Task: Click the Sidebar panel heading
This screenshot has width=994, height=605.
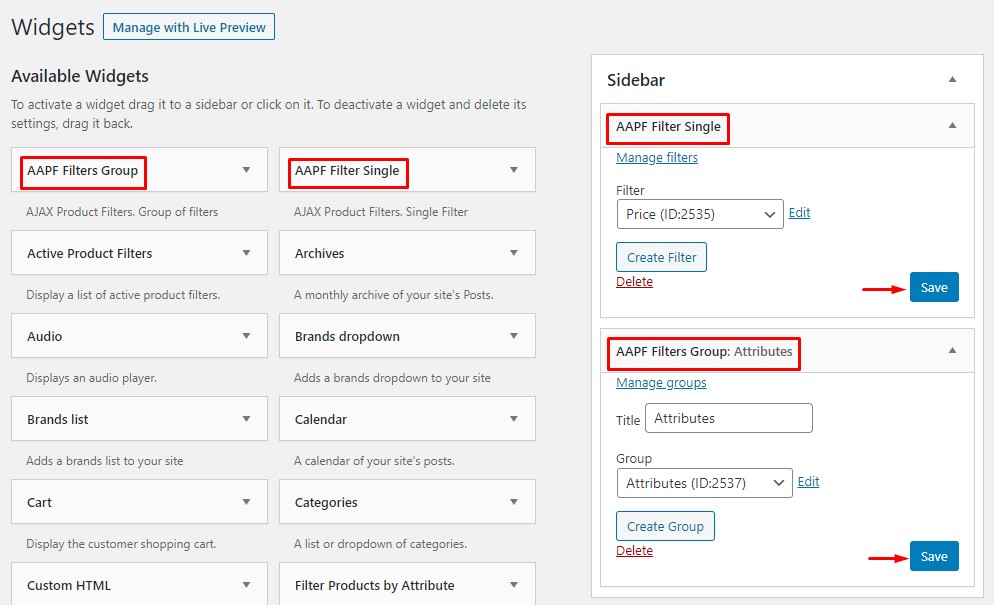Action: (x=636, y=80)
